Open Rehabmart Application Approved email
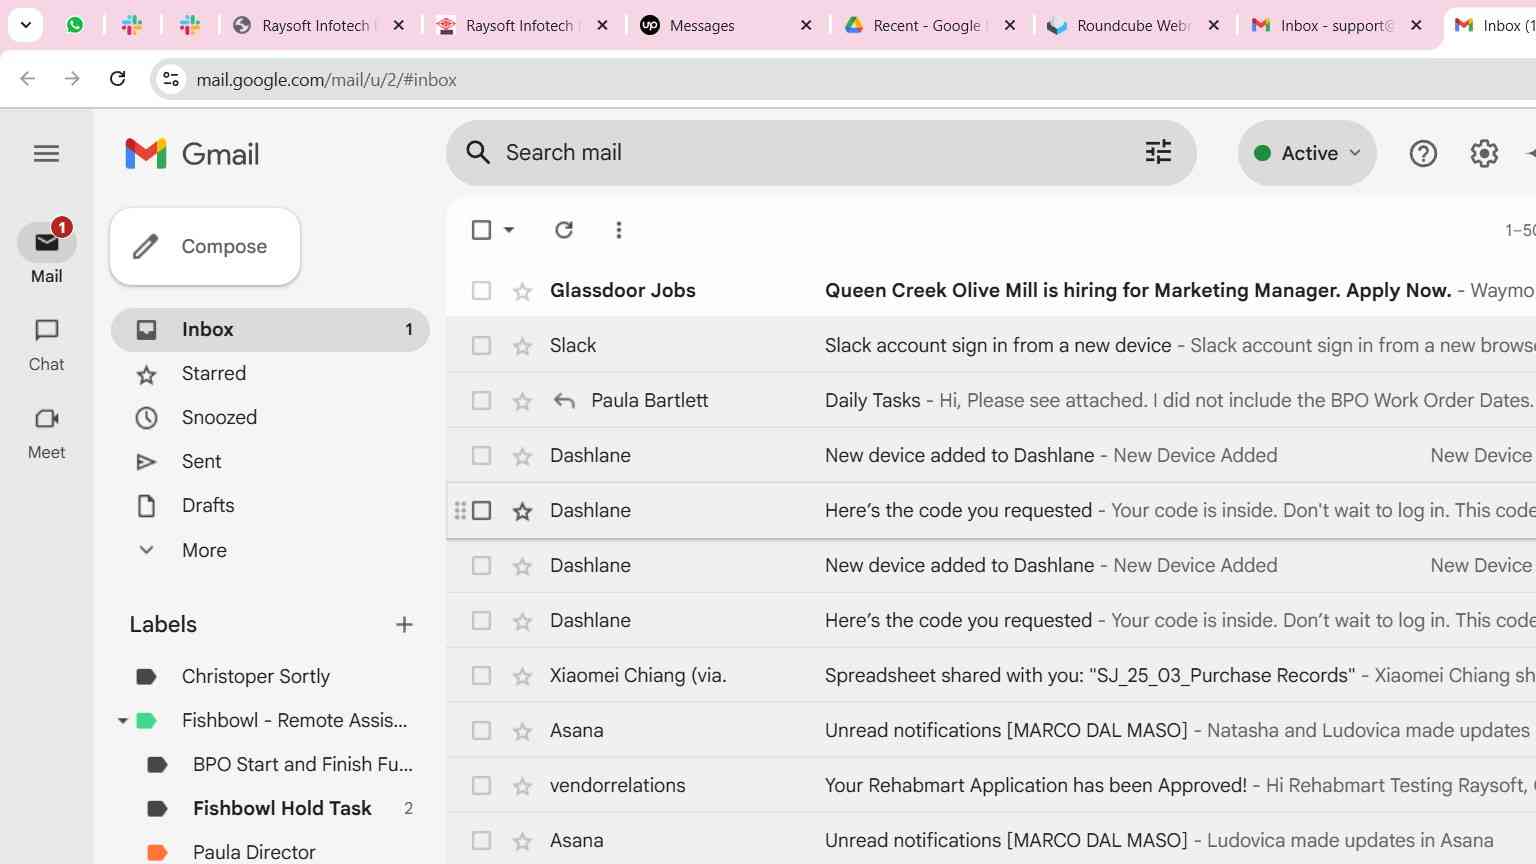1536x864 pixels. point(1036,785)
